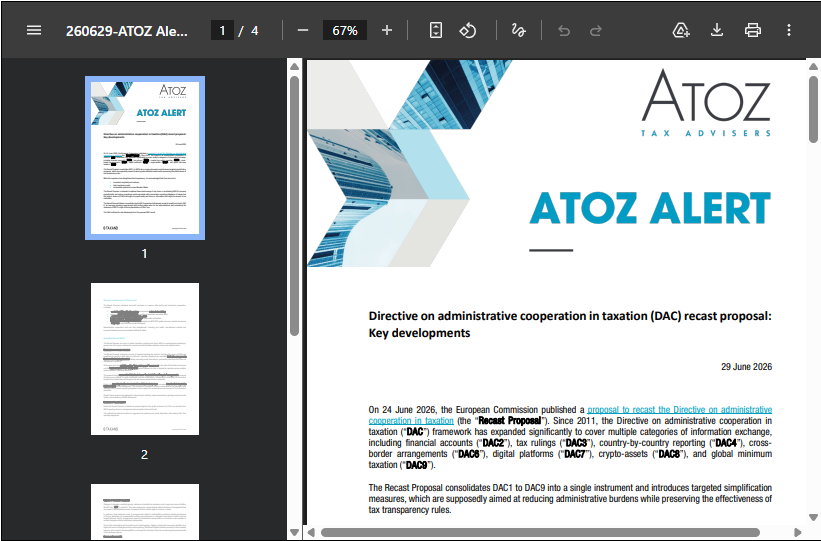Click the total pages count '4'
Screen dimensions: 821x541
(254, 31)
